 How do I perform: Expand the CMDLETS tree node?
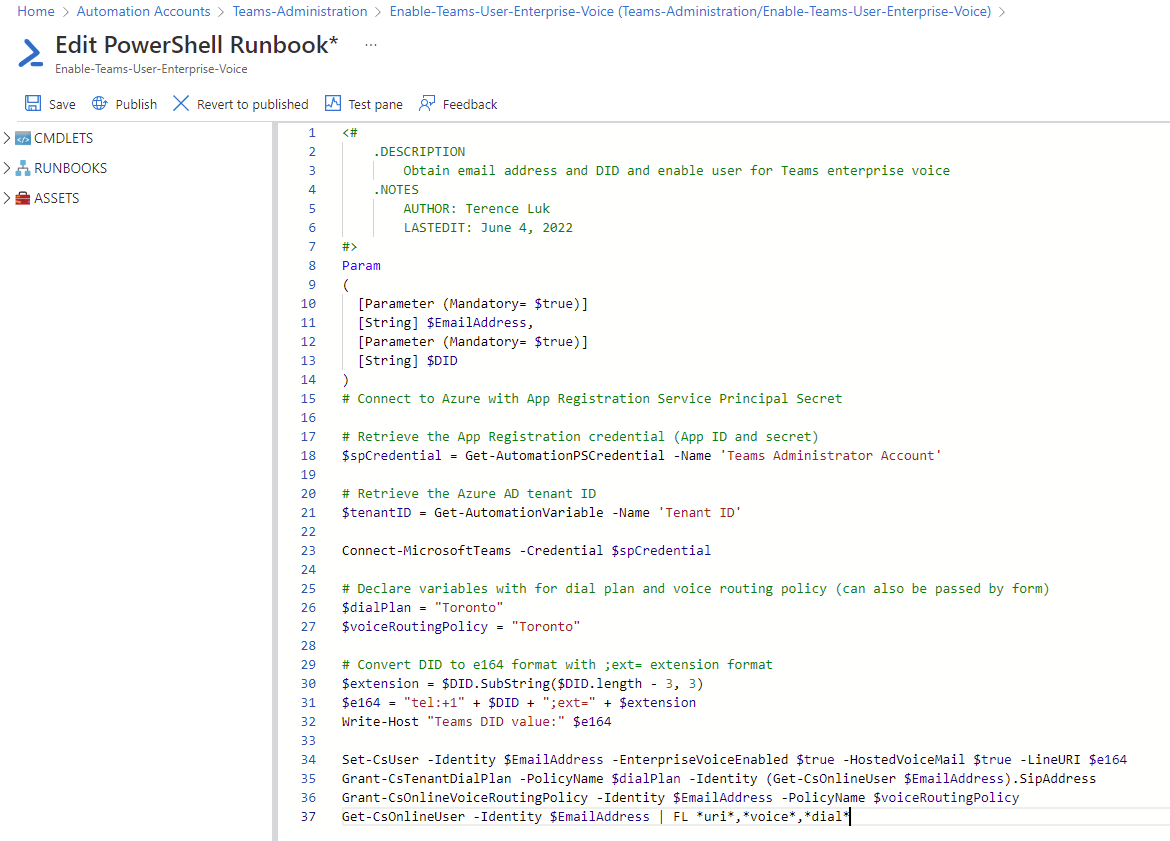(8, 138)
